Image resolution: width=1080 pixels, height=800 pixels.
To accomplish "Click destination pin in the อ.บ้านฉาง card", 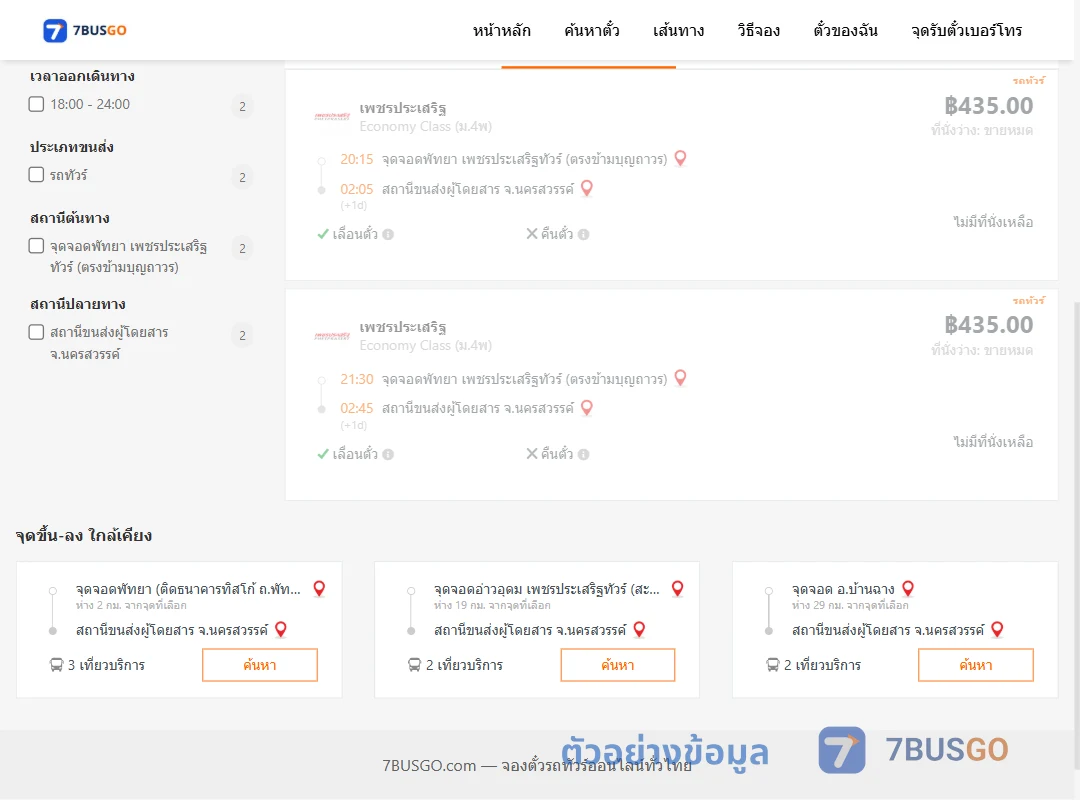I will pos(997,629).
